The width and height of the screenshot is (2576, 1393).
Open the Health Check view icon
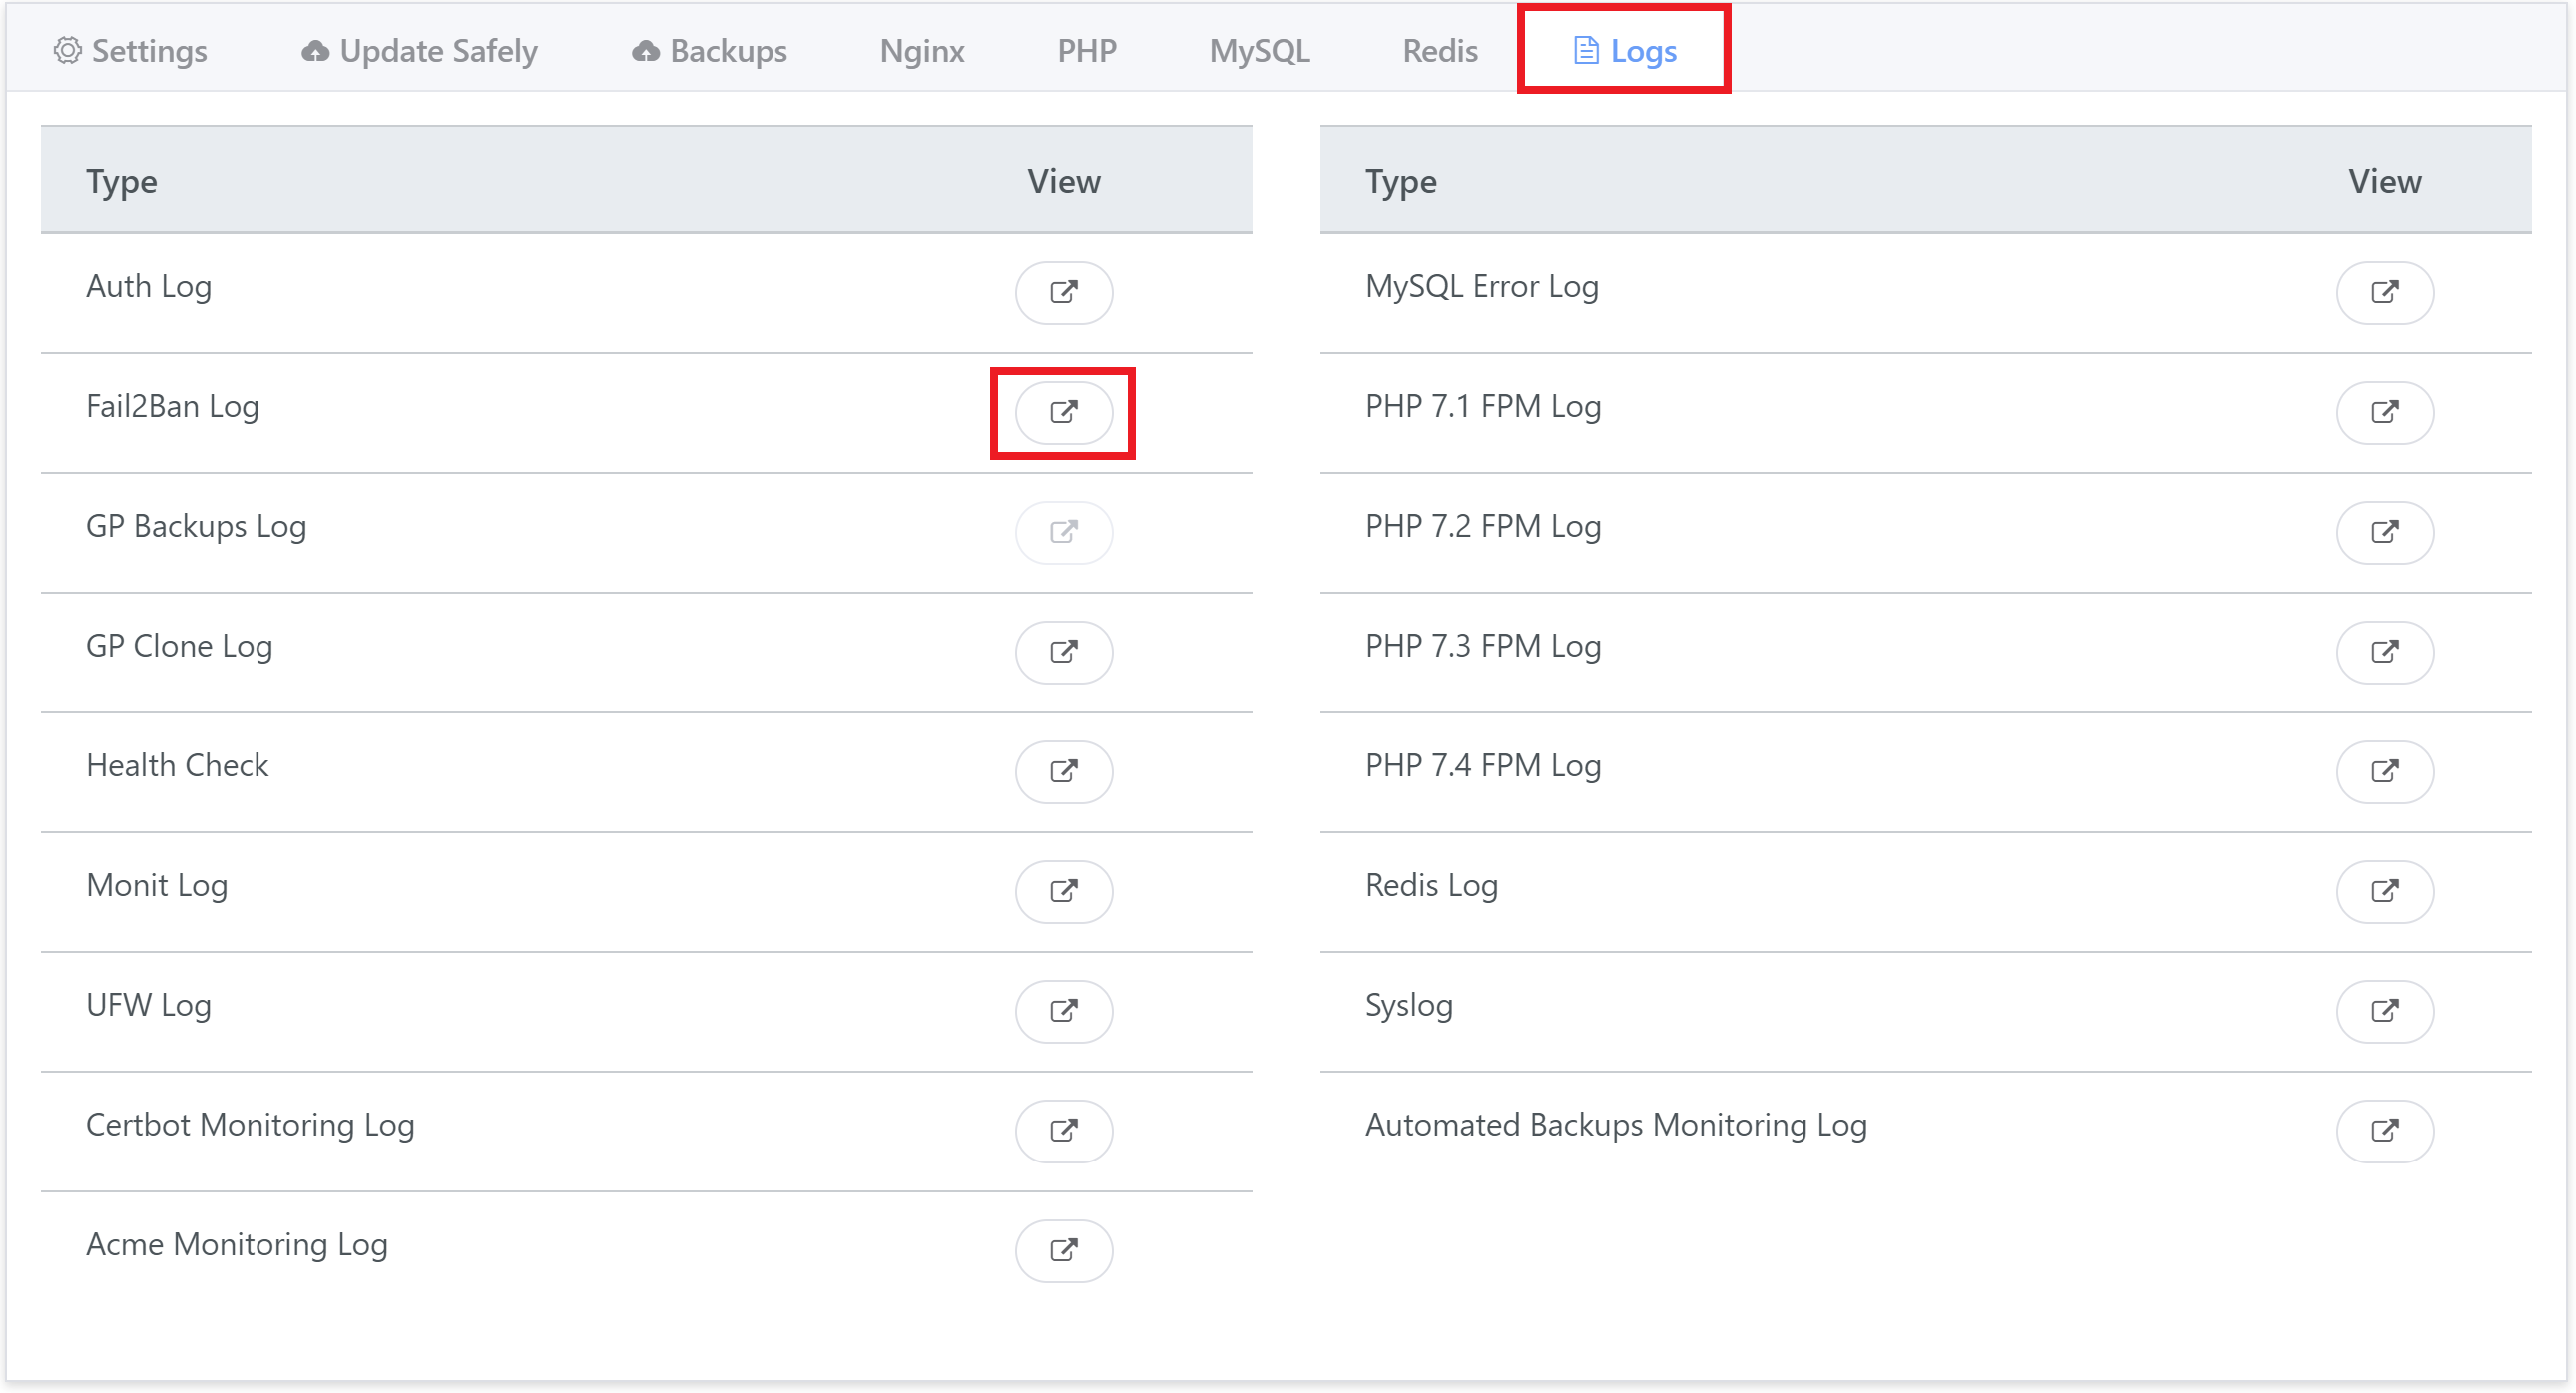click(x=1064, y=771)
